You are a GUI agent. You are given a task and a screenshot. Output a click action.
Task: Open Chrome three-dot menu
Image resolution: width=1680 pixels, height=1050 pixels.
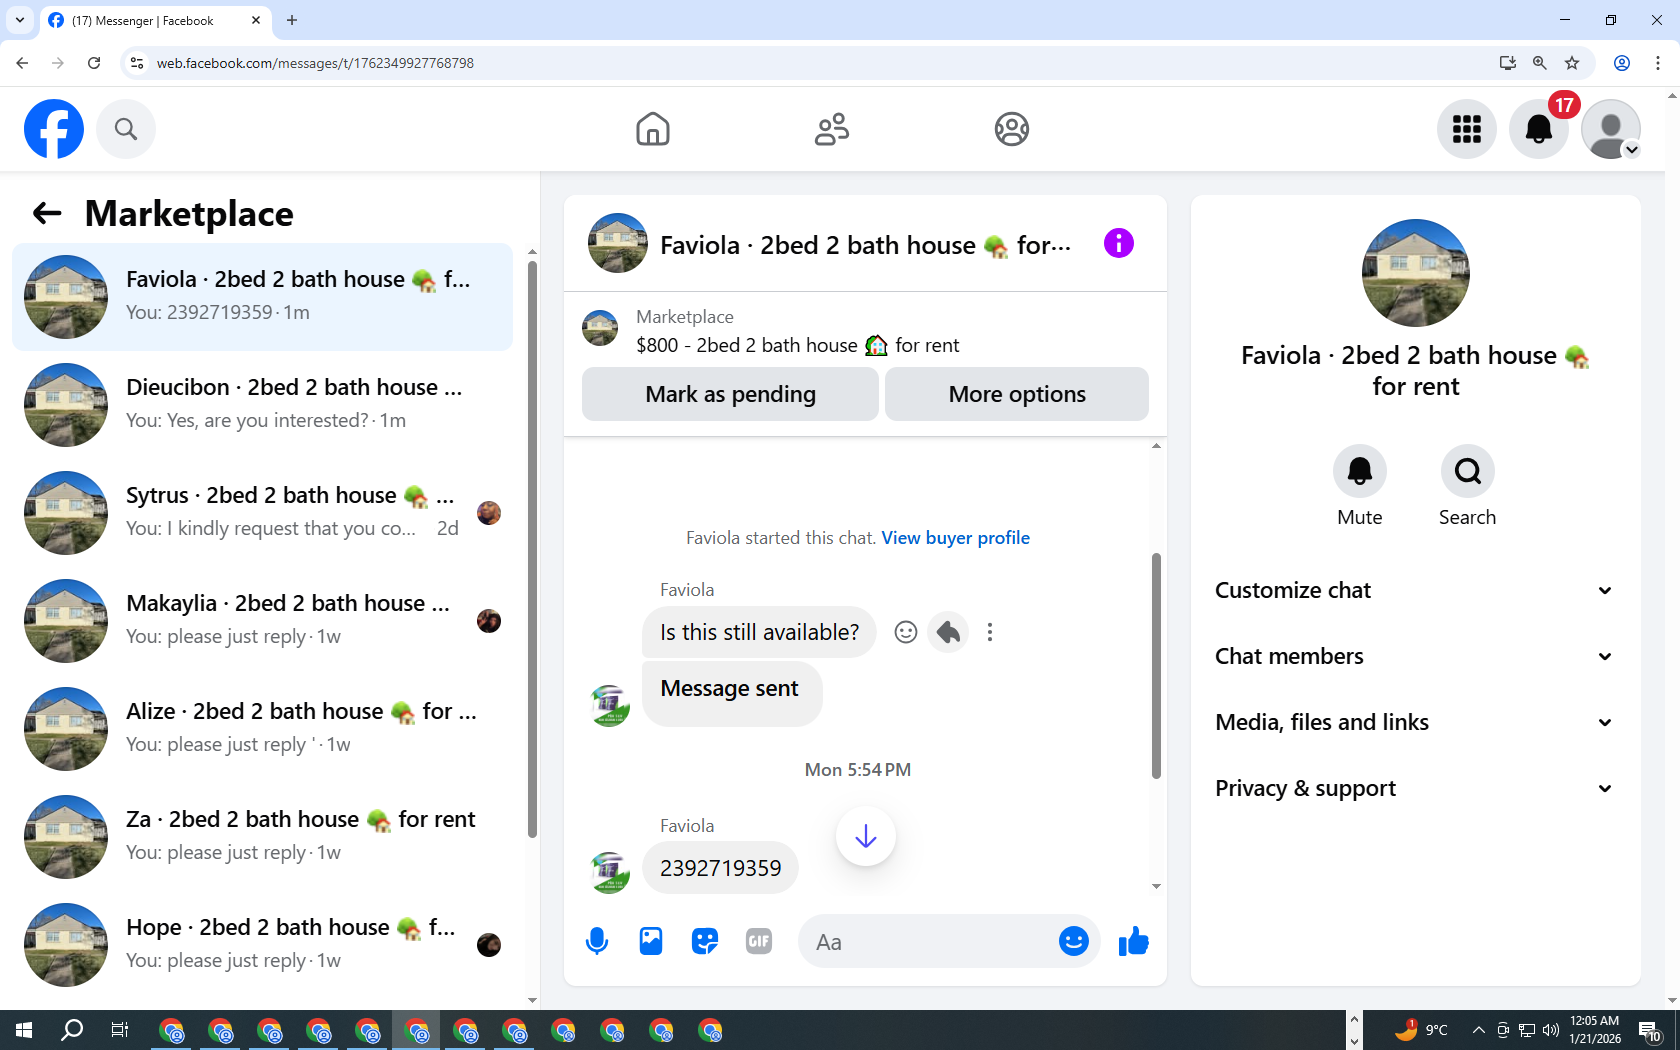(1658, 63)
